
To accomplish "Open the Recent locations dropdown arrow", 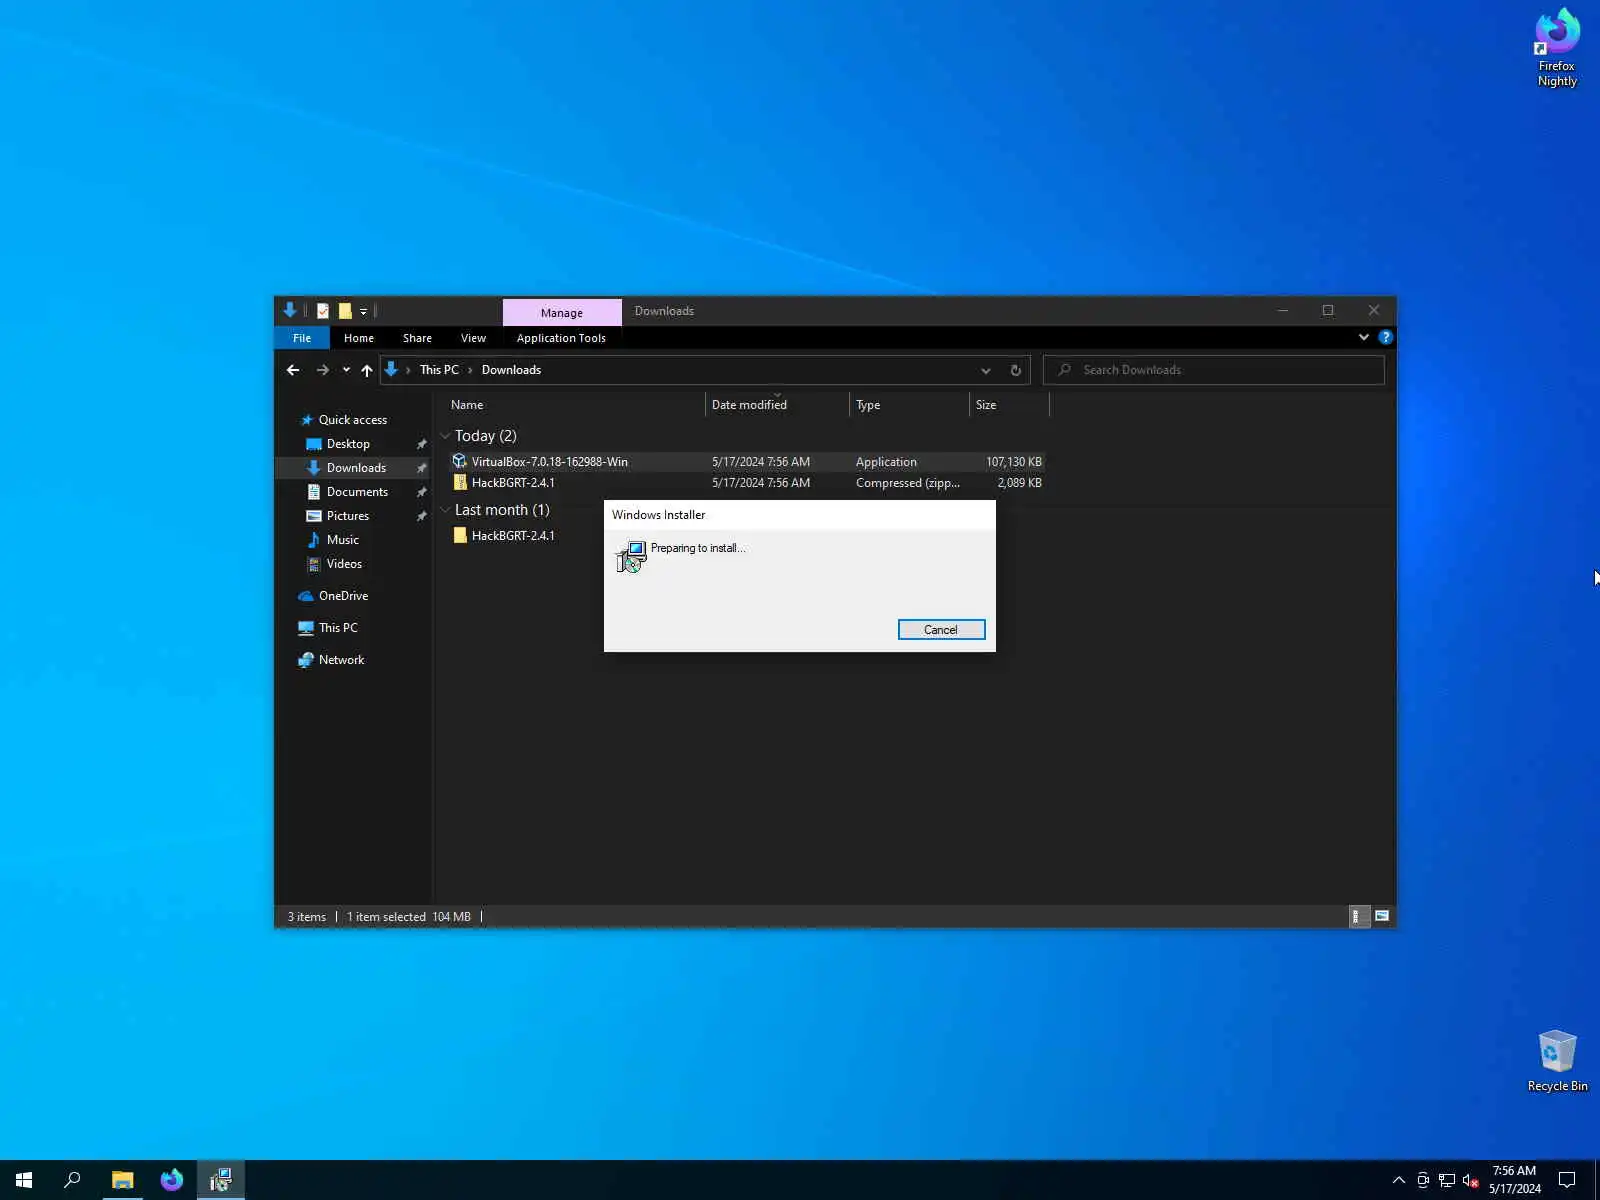I will 346,370.
